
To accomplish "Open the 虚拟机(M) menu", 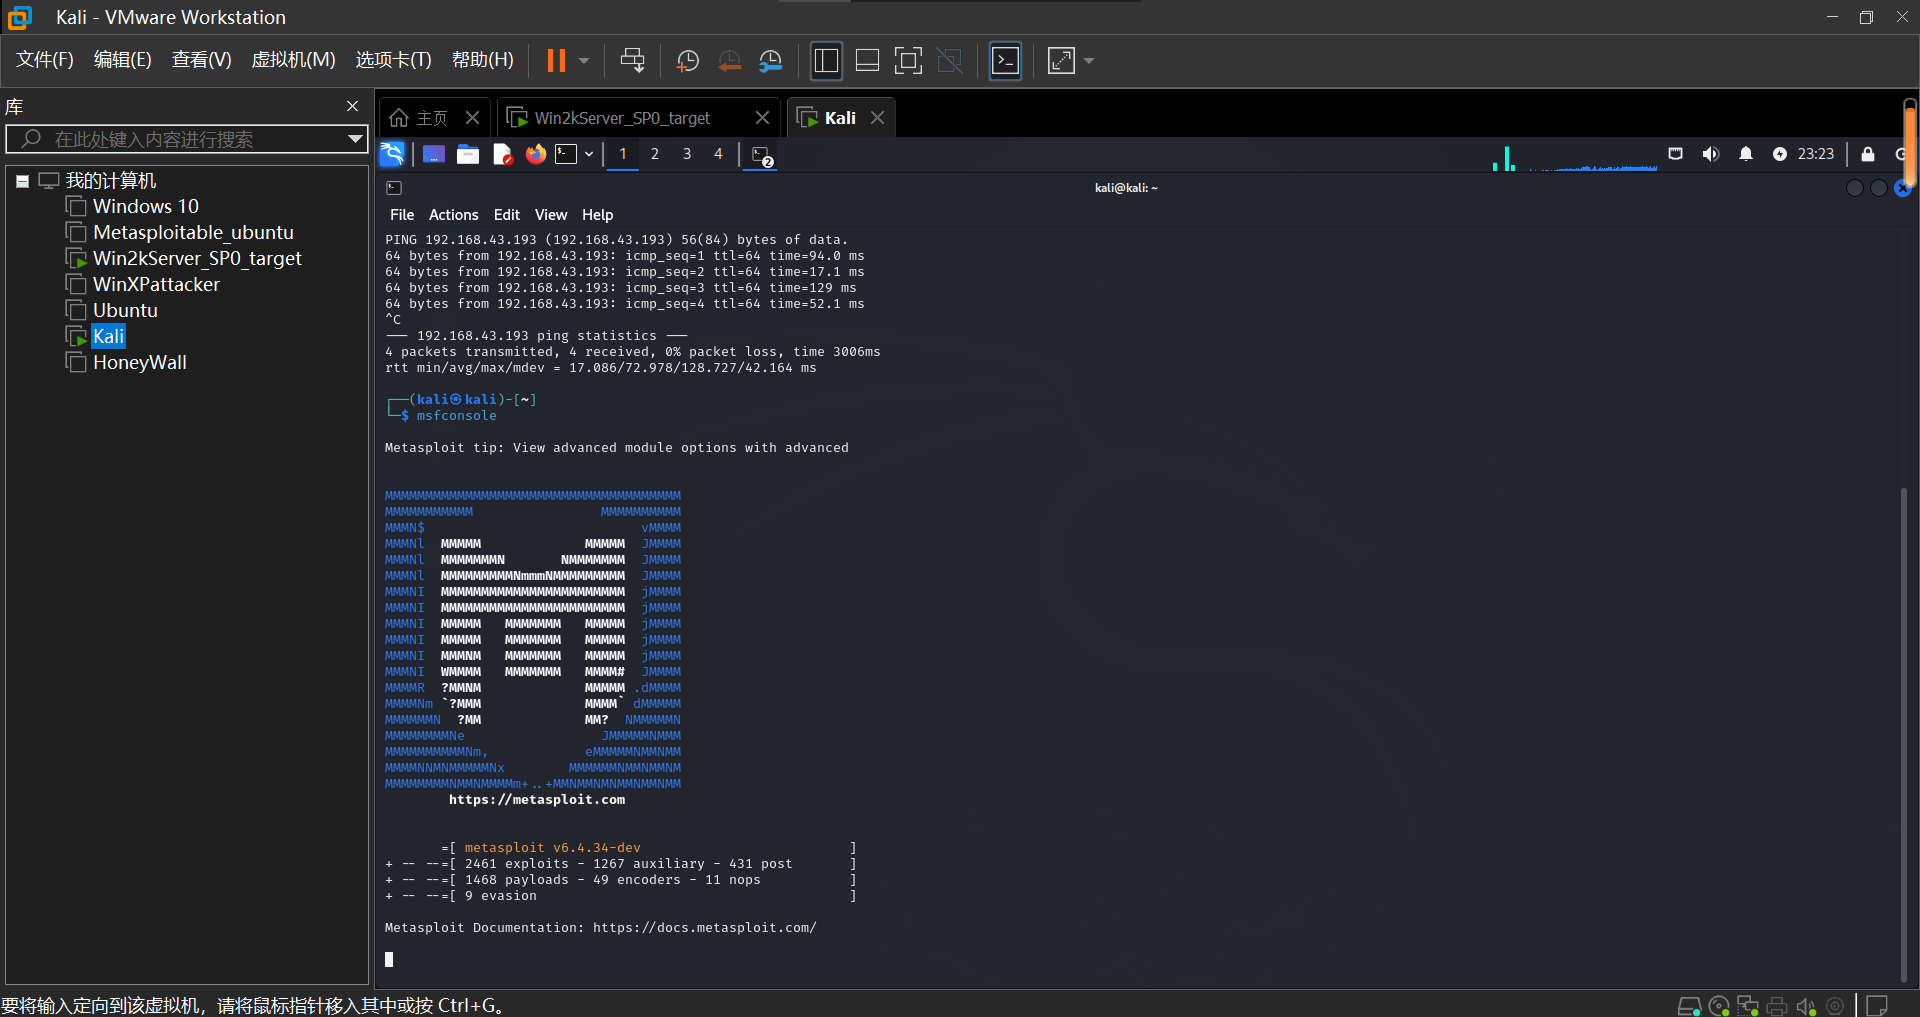I will click(x=293, y=60).
